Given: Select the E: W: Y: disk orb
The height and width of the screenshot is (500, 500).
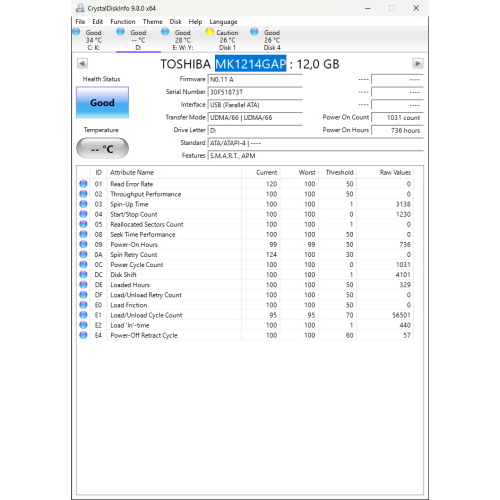Looking at the screenshot, I should (x=165, y=32).
